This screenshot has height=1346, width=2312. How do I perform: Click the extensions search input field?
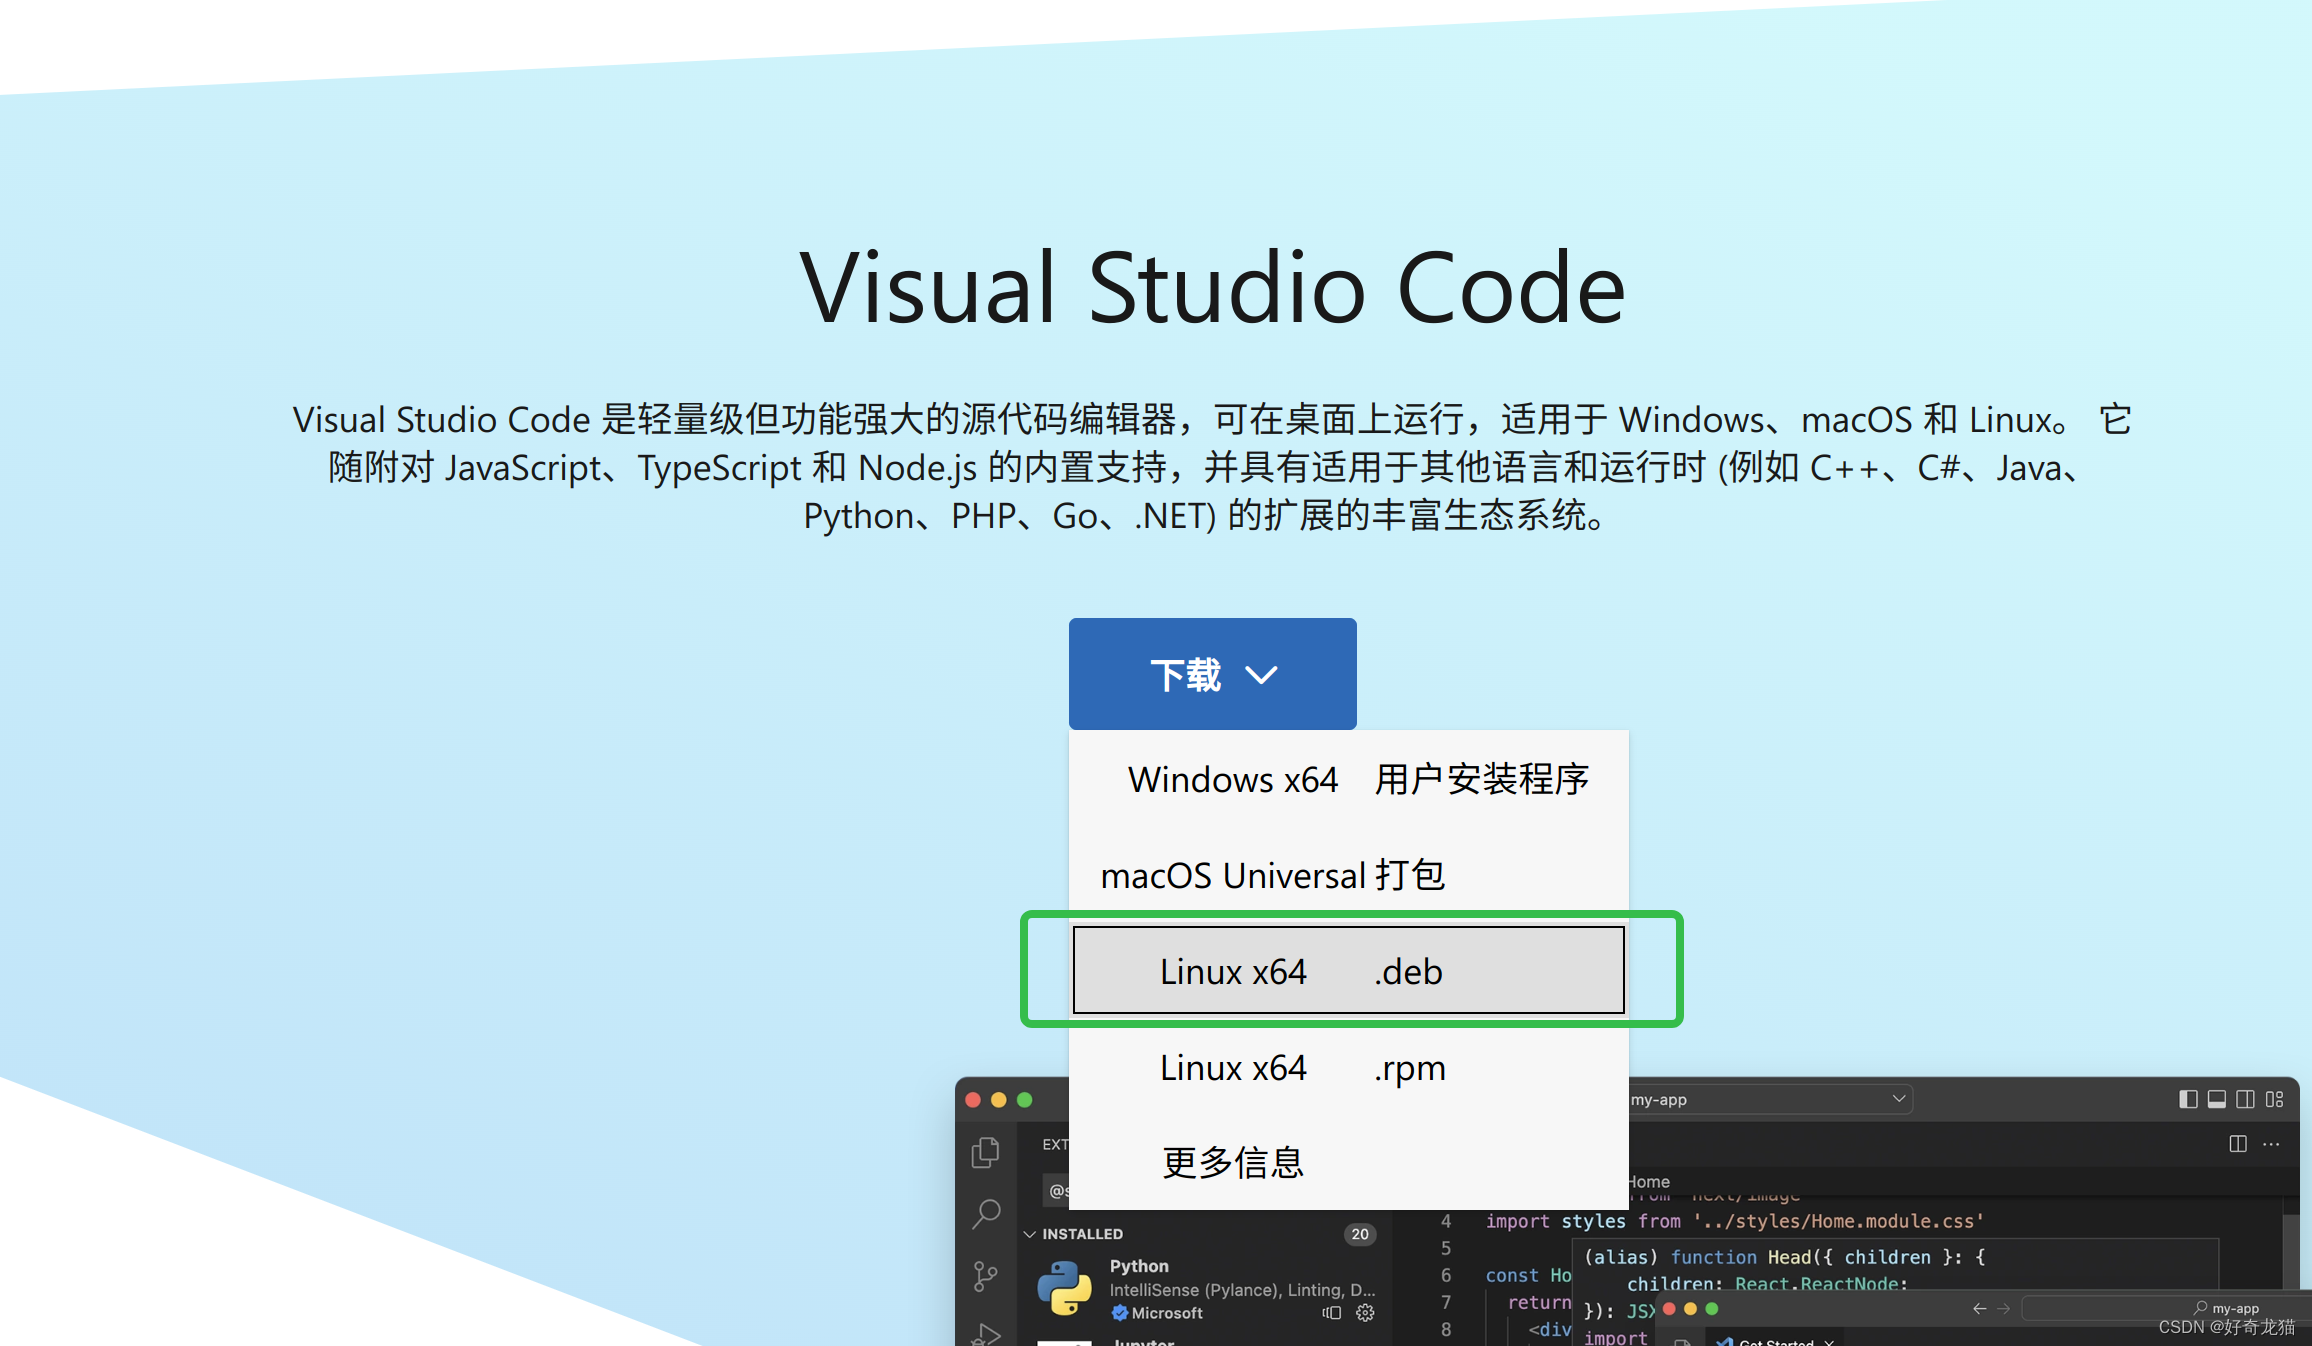(1056, 1190)
